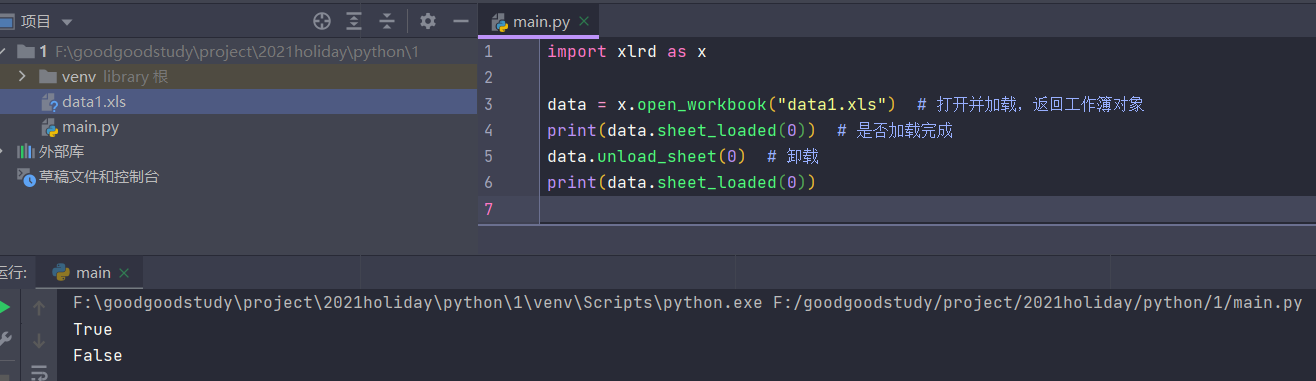Close the main.py editor tab

(584, 21)
